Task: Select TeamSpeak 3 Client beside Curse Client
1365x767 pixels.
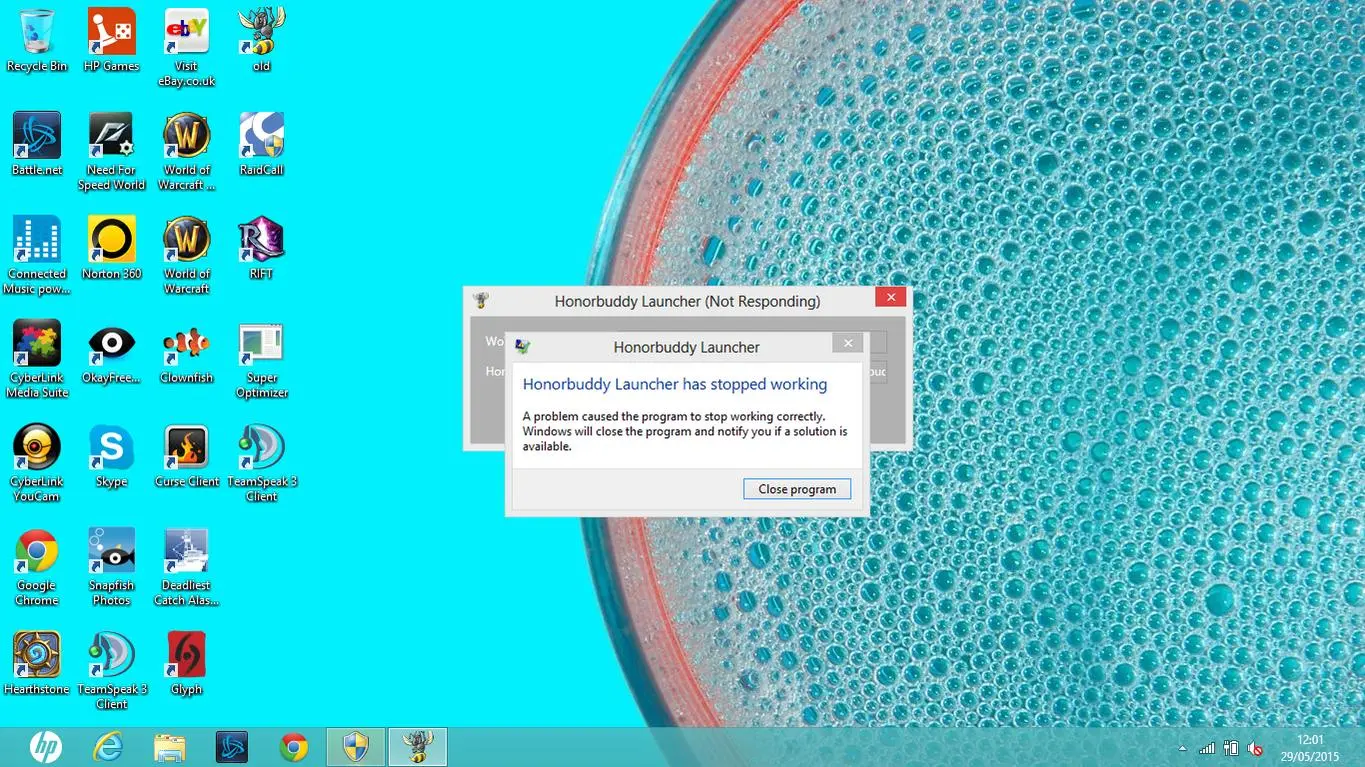Action: pyautogui.click(x=261, y=463)
